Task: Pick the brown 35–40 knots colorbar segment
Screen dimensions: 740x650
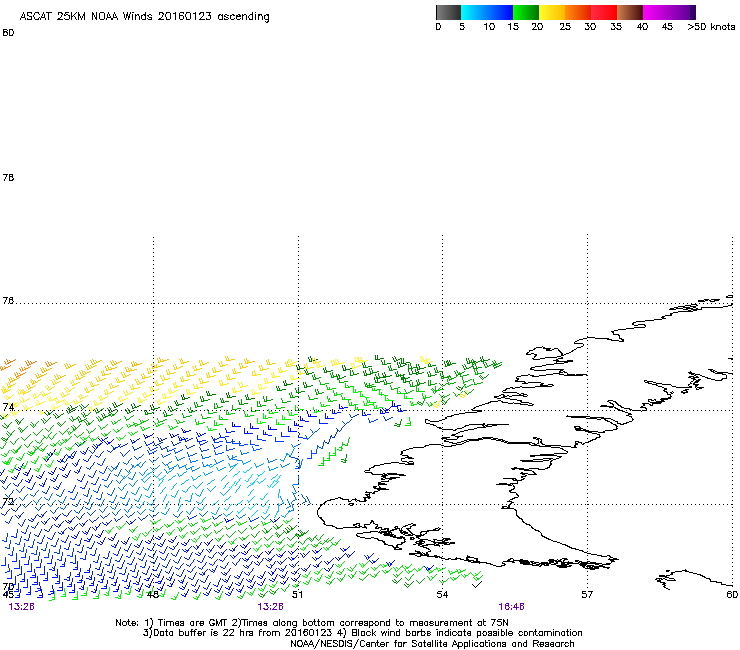Action: (630, 12)
